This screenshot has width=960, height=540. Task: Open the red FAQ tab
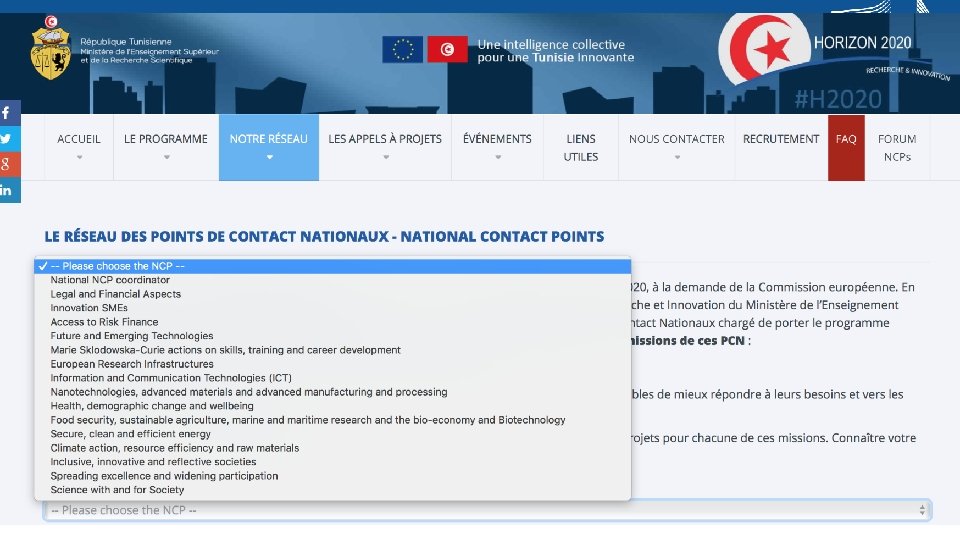(846, 147)
